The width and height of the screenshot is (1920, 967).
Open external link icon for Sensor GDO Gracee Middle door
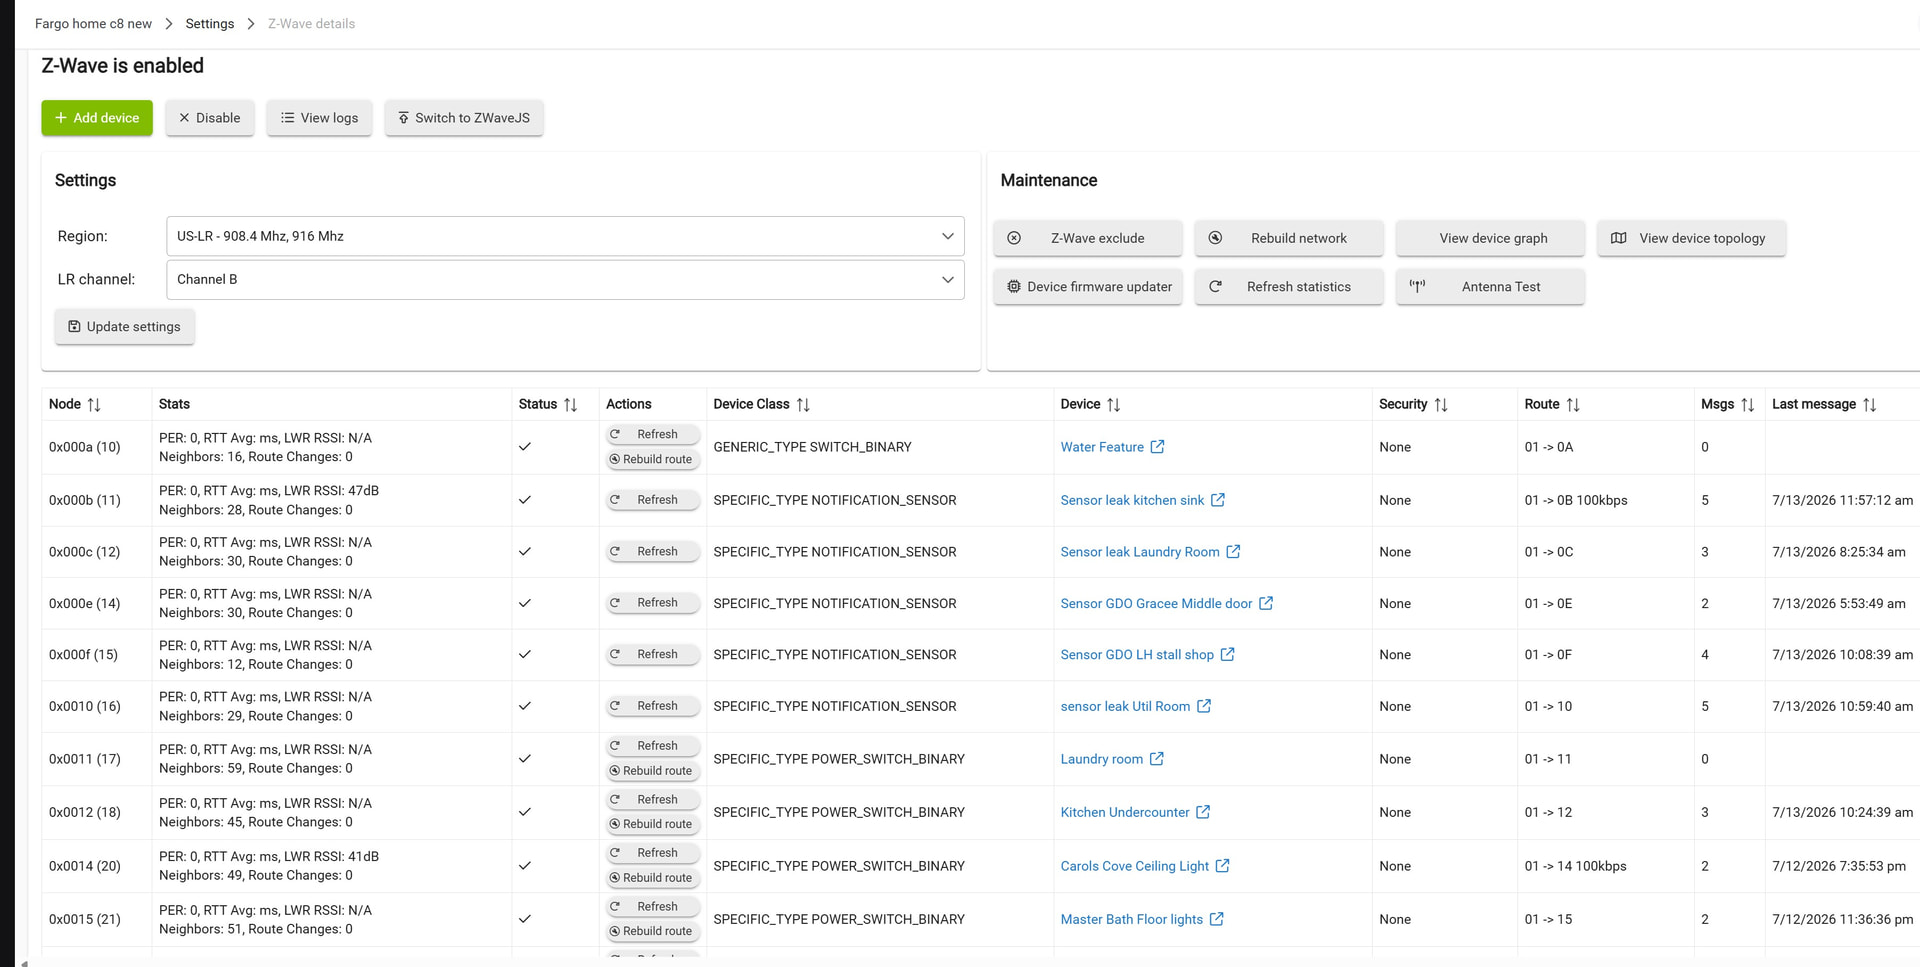pos(1266,603)
